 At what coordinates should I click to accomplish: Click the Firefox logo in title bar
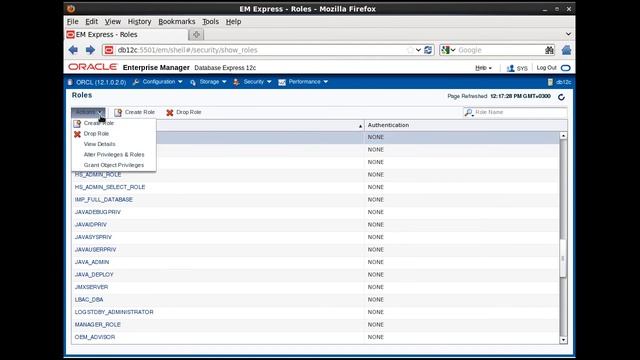tap(71, 9)
